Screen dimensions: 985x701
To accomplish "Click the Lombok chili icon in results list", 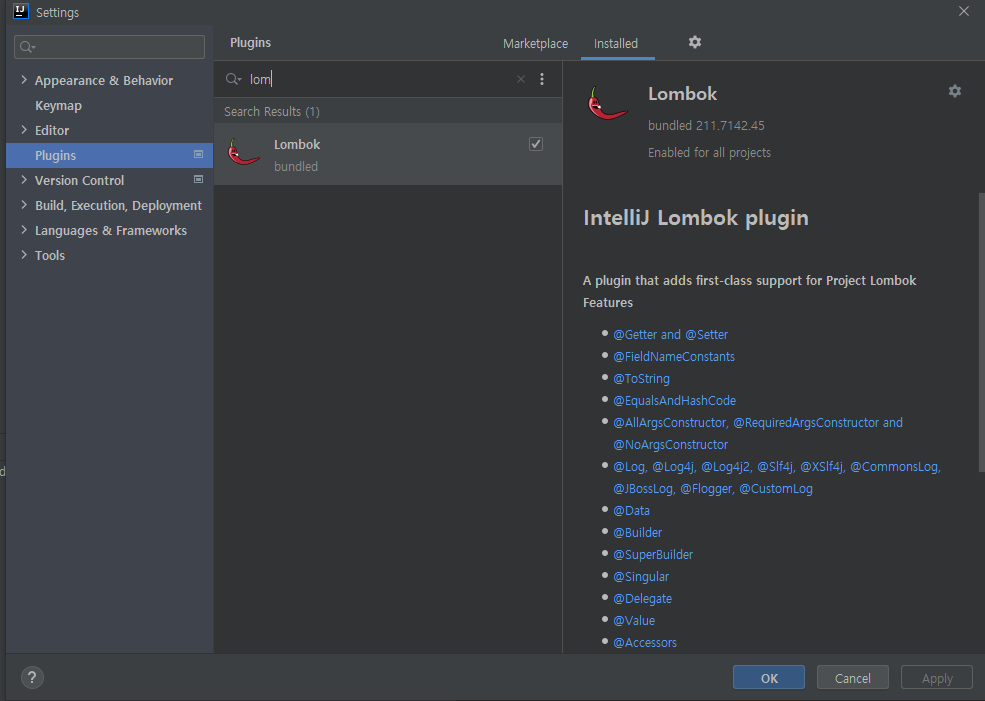I will click(x=244, y=152).
